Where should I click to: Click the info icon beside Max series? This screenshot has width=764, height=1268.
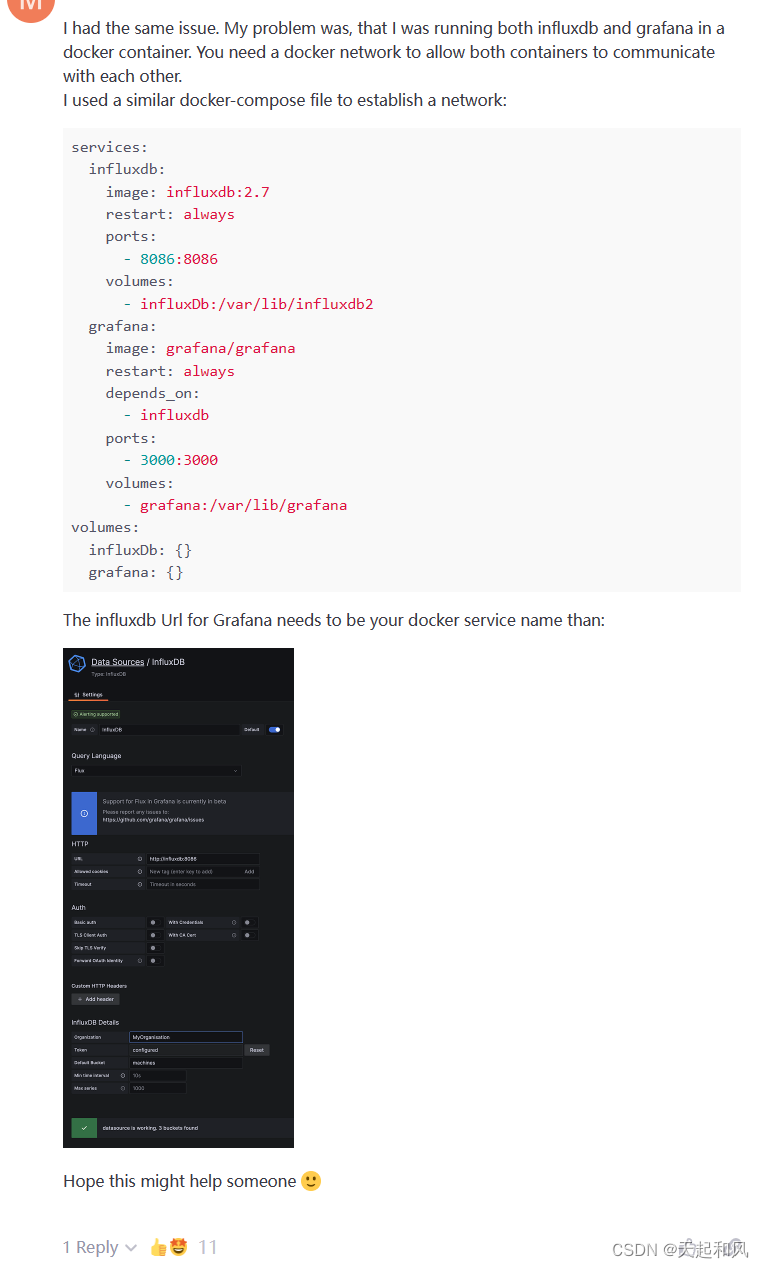[x=123, y=1088]
